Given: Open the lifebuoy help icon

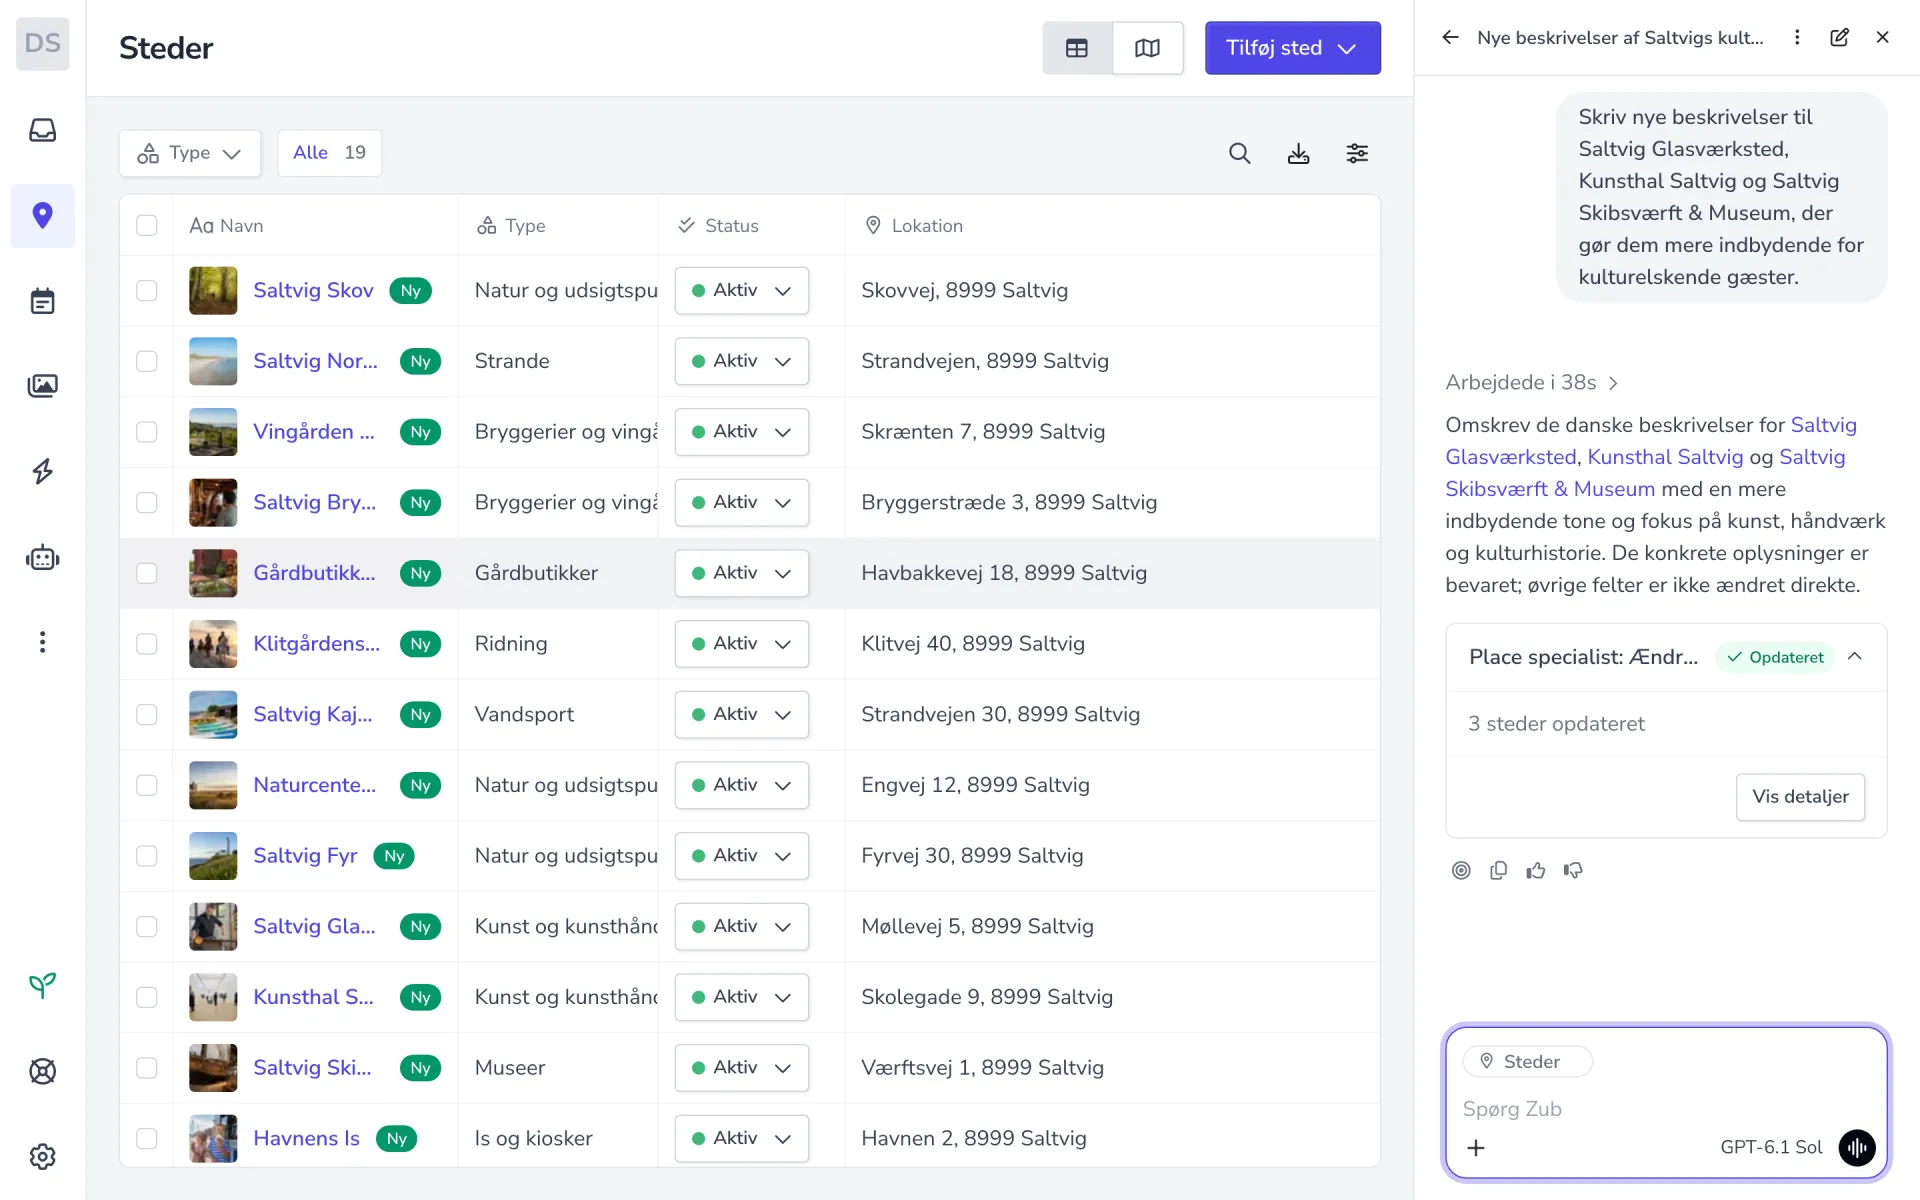Looking at the screenshot, I should click(42, 1071).
